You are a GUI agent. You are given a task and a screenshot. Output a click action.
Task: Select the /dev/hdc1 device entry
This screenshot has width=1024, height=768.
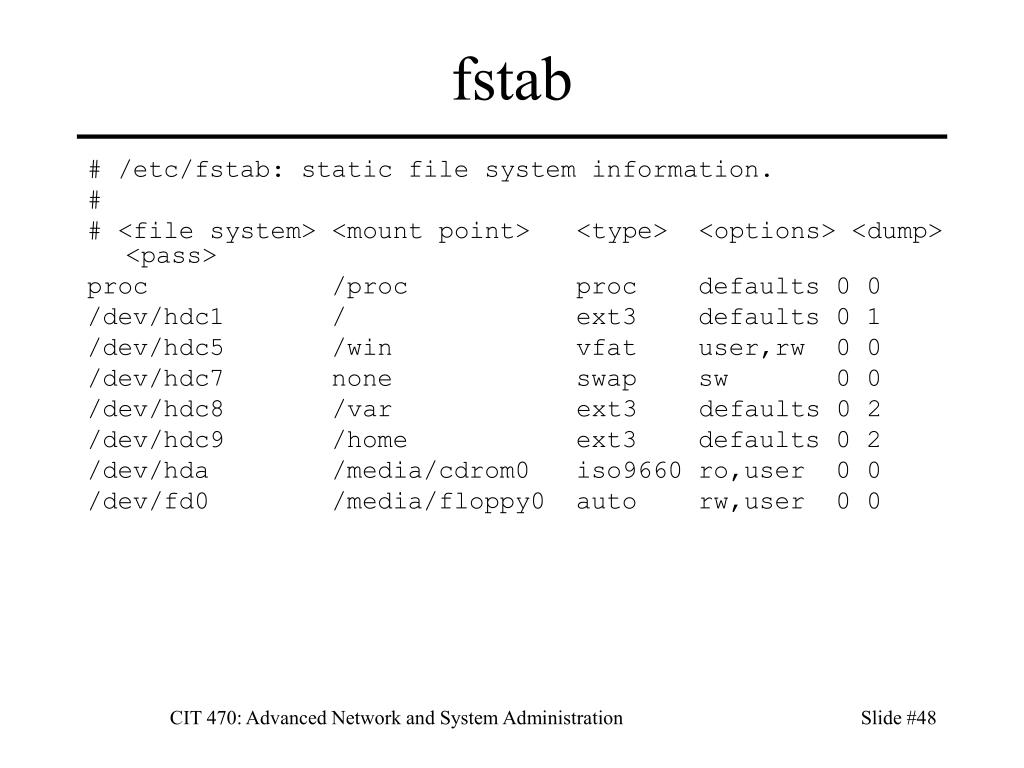point(155,317)
